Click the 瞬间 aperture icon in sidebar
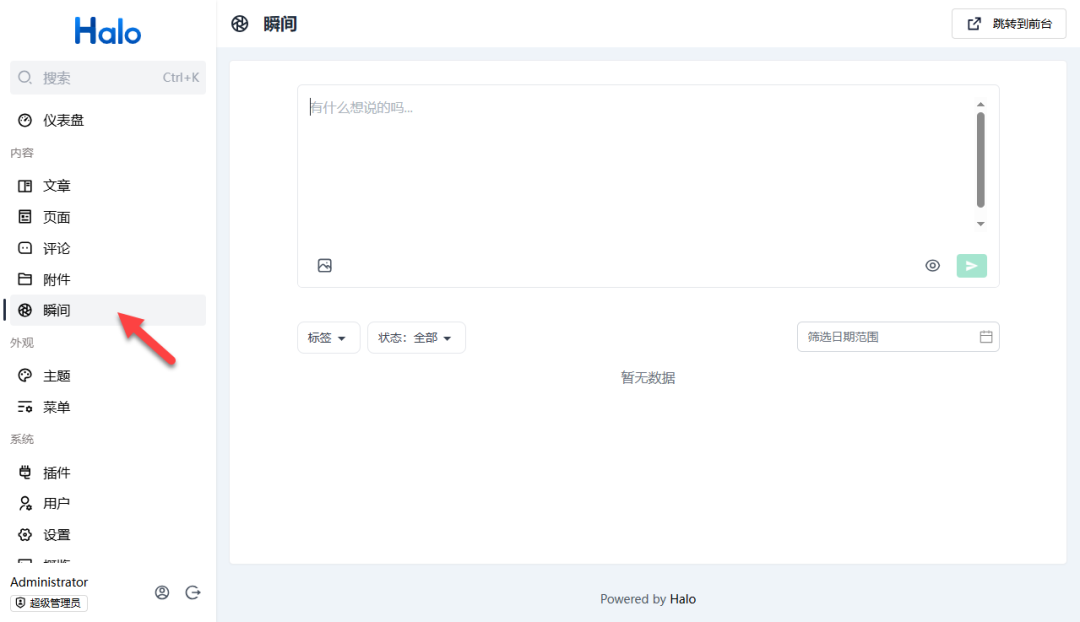 25,310
